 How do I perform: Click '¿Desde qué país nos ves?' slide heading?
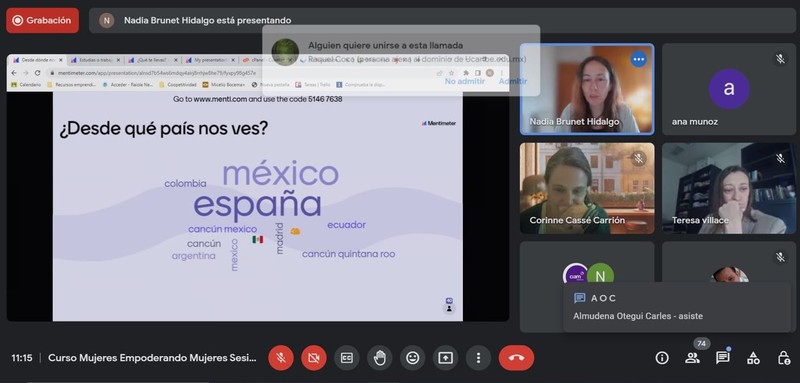click(163, 129)
